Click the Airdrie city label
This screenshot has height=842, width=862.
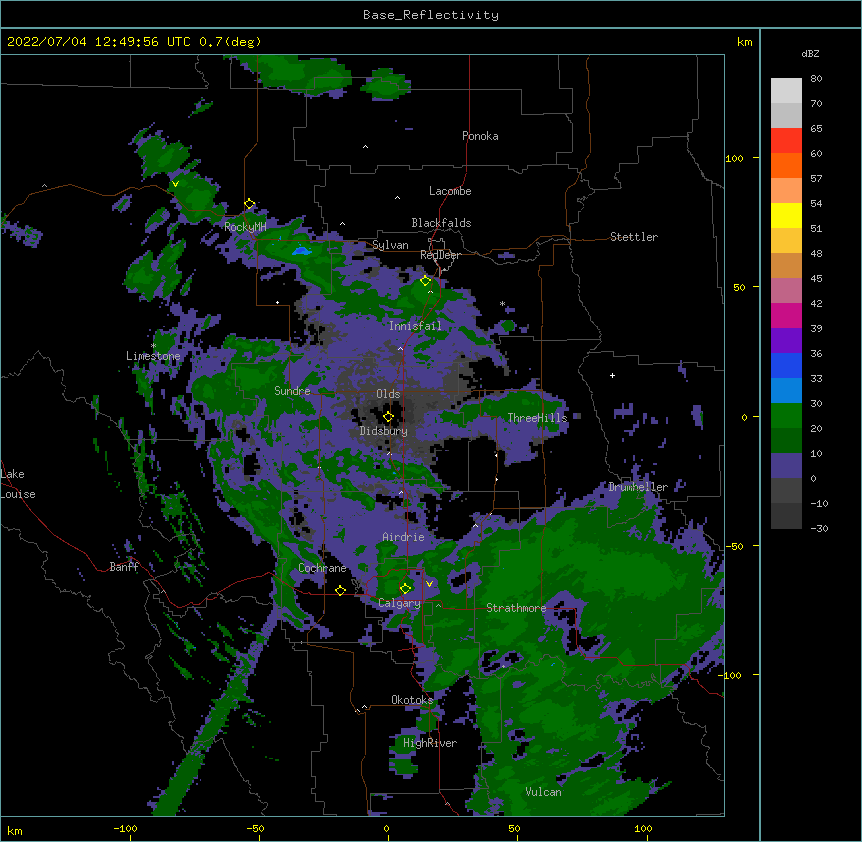403,537
